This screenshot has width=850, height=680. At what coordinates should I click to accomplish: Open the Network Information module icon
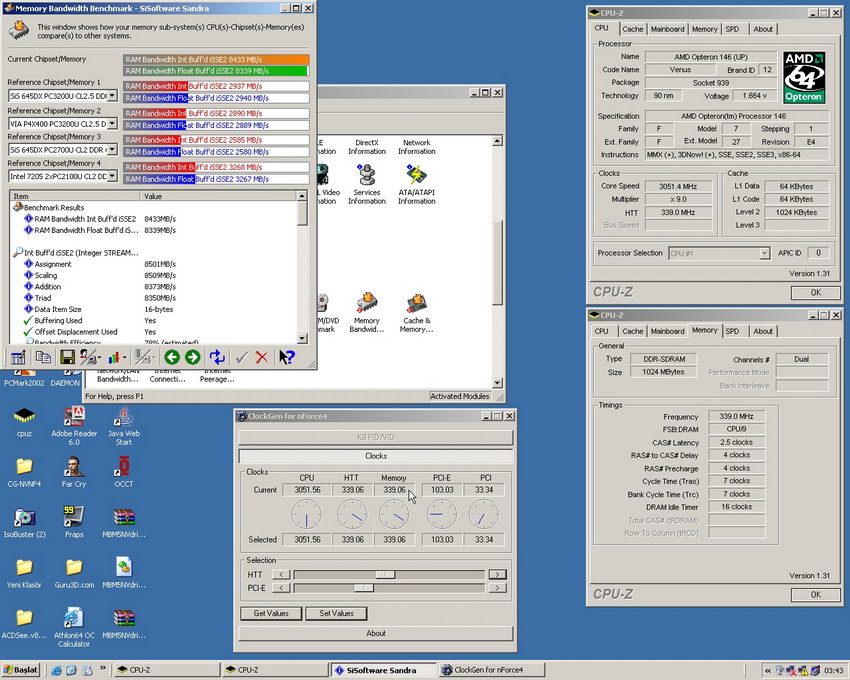coord(416,146)
